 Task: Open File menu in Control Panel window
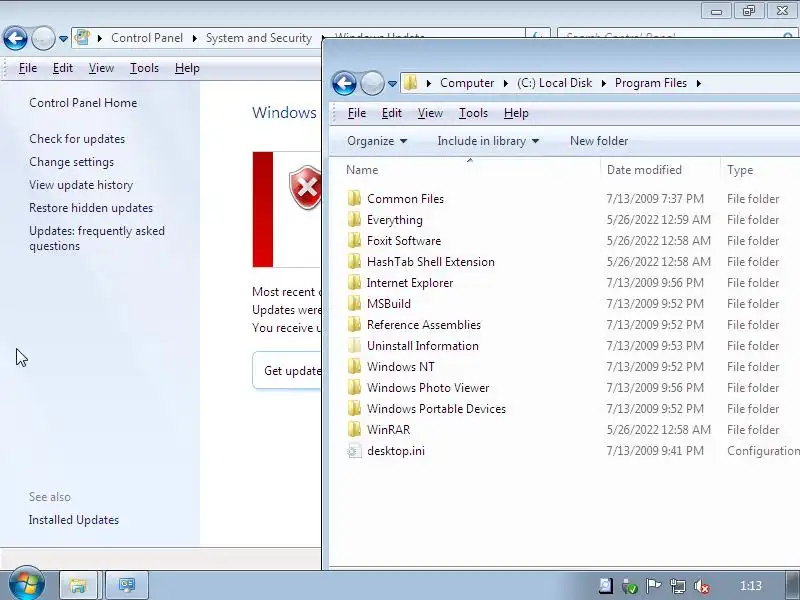pos(28,68)
